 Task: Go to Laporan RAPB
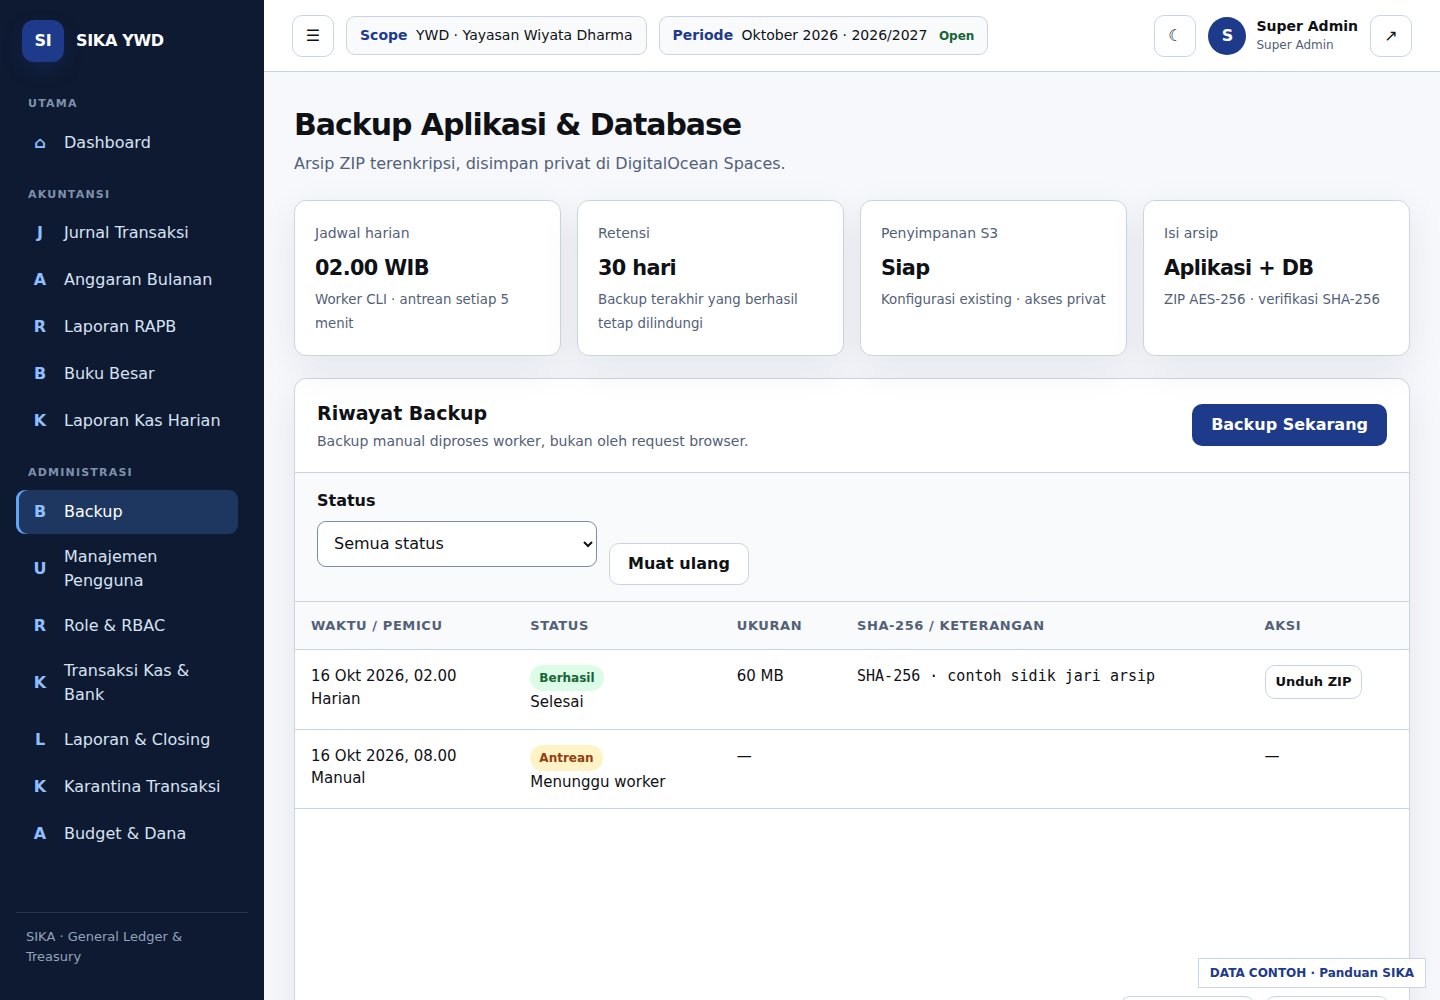click(127, 327)
